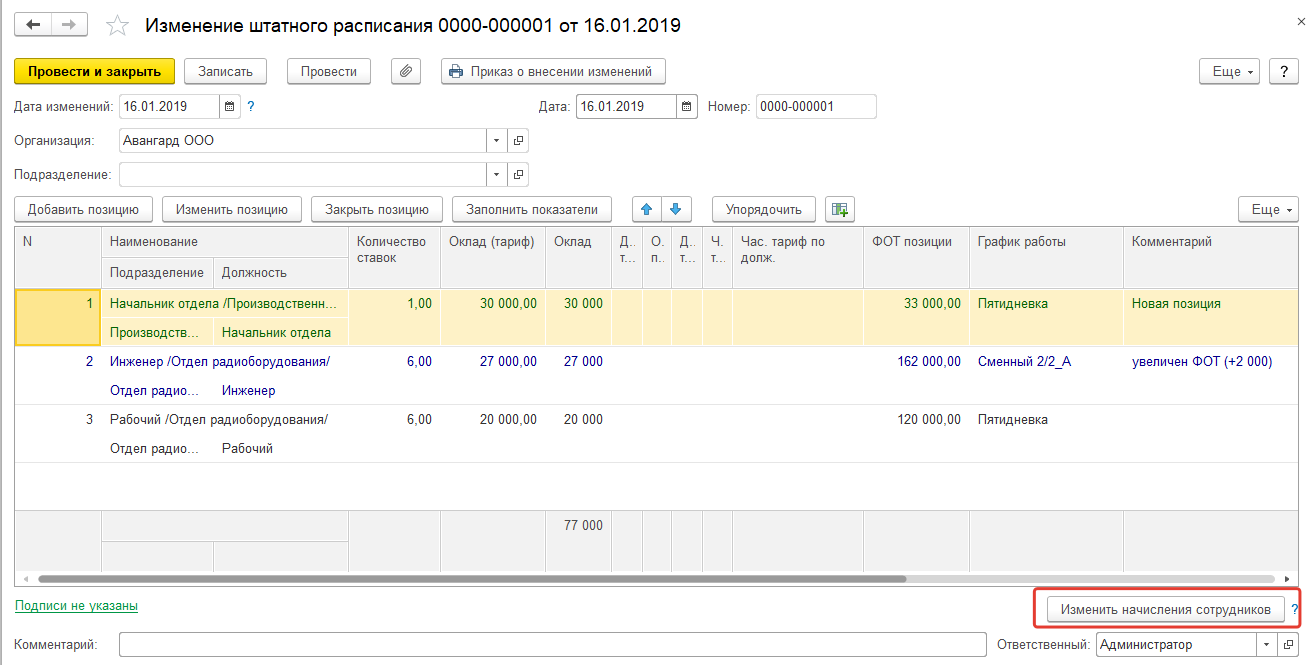The width and height of the screenshot is (1315, 665).
Task: Move selected row down with arrow
Action: tap(675, 209)
